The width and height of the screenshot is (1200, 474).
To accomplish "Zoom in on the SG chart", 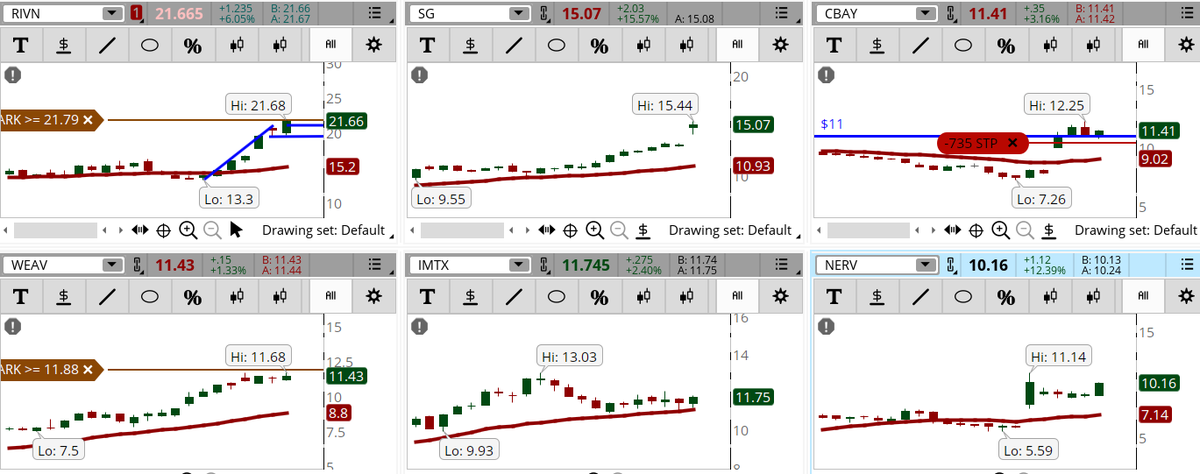I will point(595,230).
